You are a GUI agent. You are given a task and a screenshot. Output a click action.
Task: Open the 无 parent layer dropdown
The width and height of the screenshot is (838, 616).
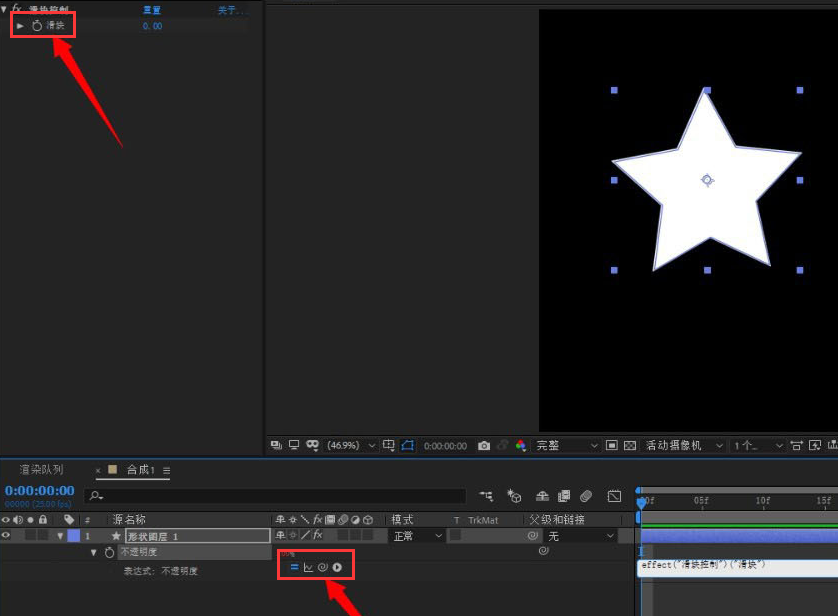coord(580,536)
